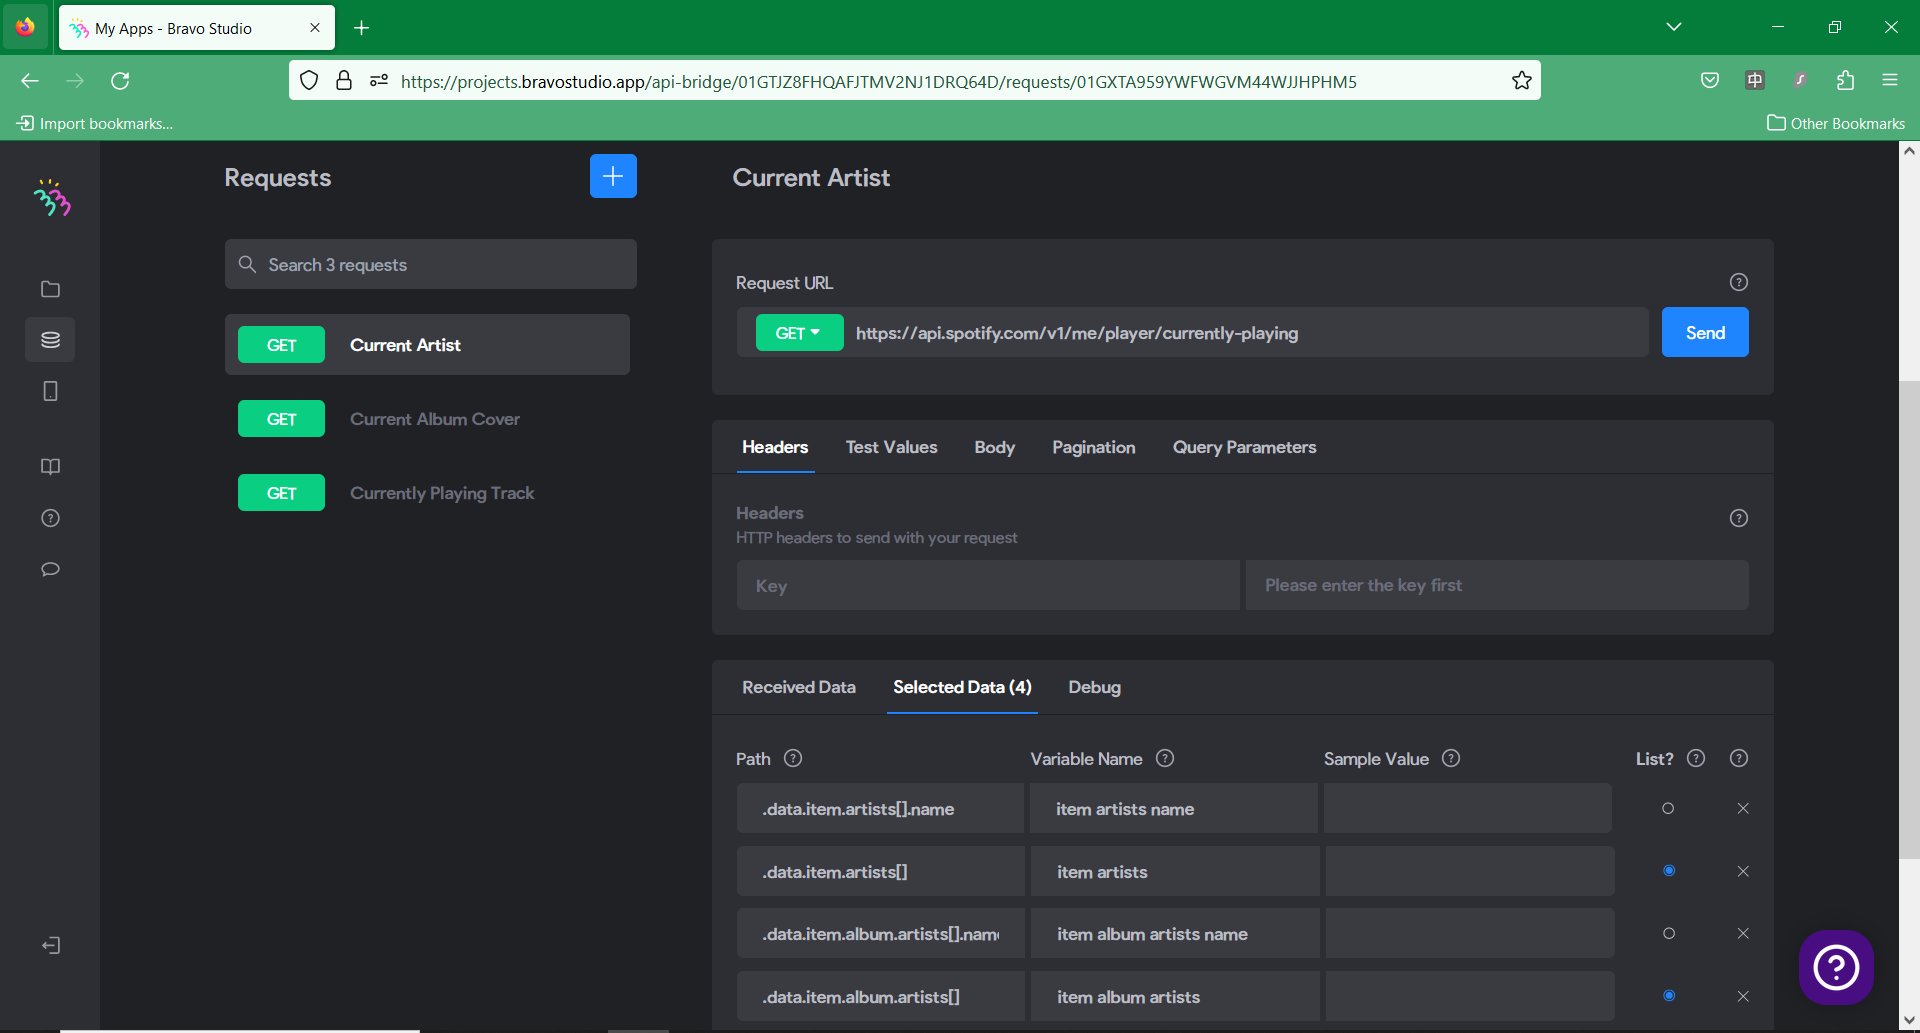Remove the .data.item.artists[] row

coord(1743,871)
